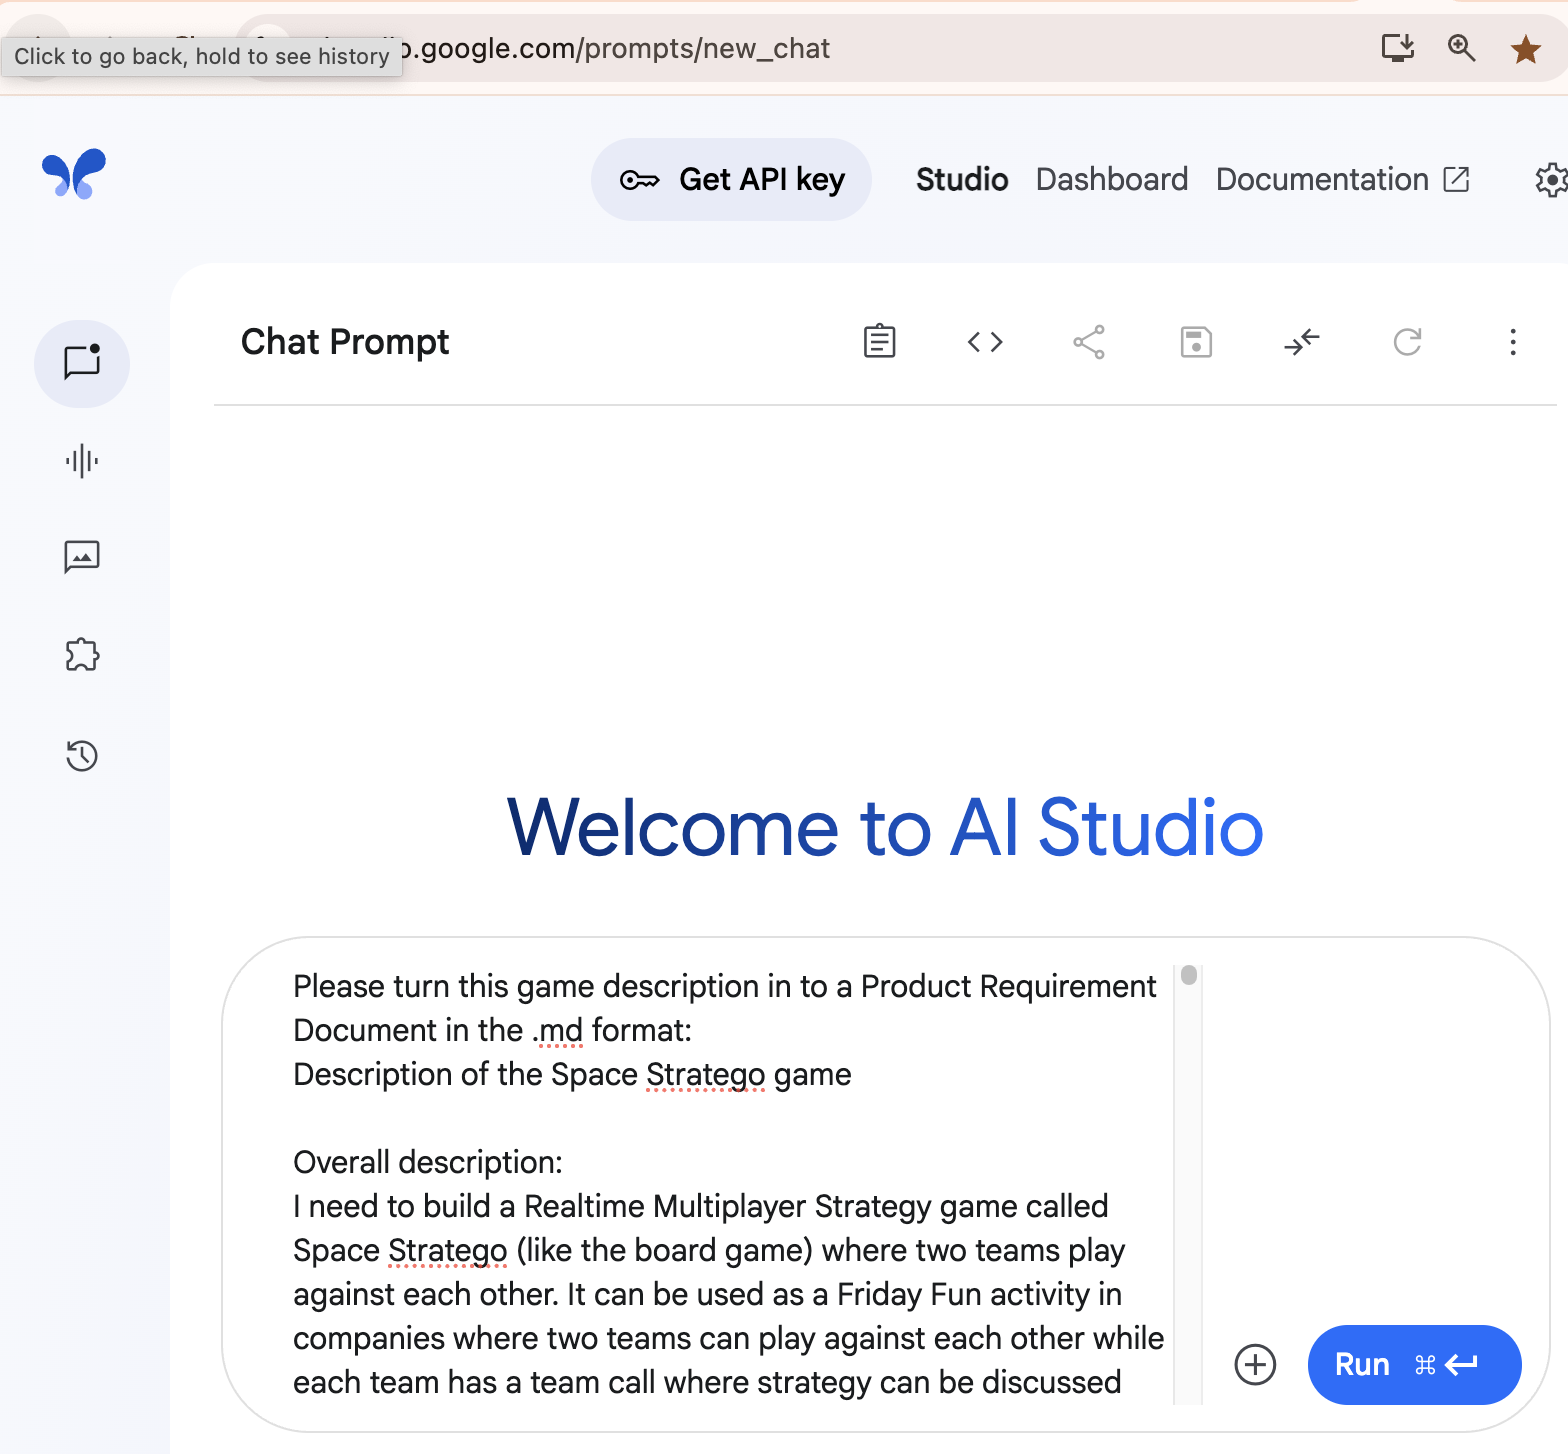This screenshot has width=1568, height=1454.
Task: Click the Run button
Action: click(1414, 1365)
